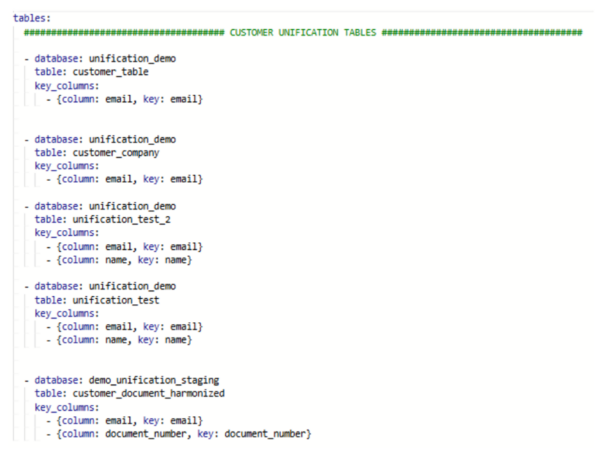Click the 'CUSTOMER UNIFICATION TABLES' comment header
This screenshot has height=459, width=600.
click(302, 32)
